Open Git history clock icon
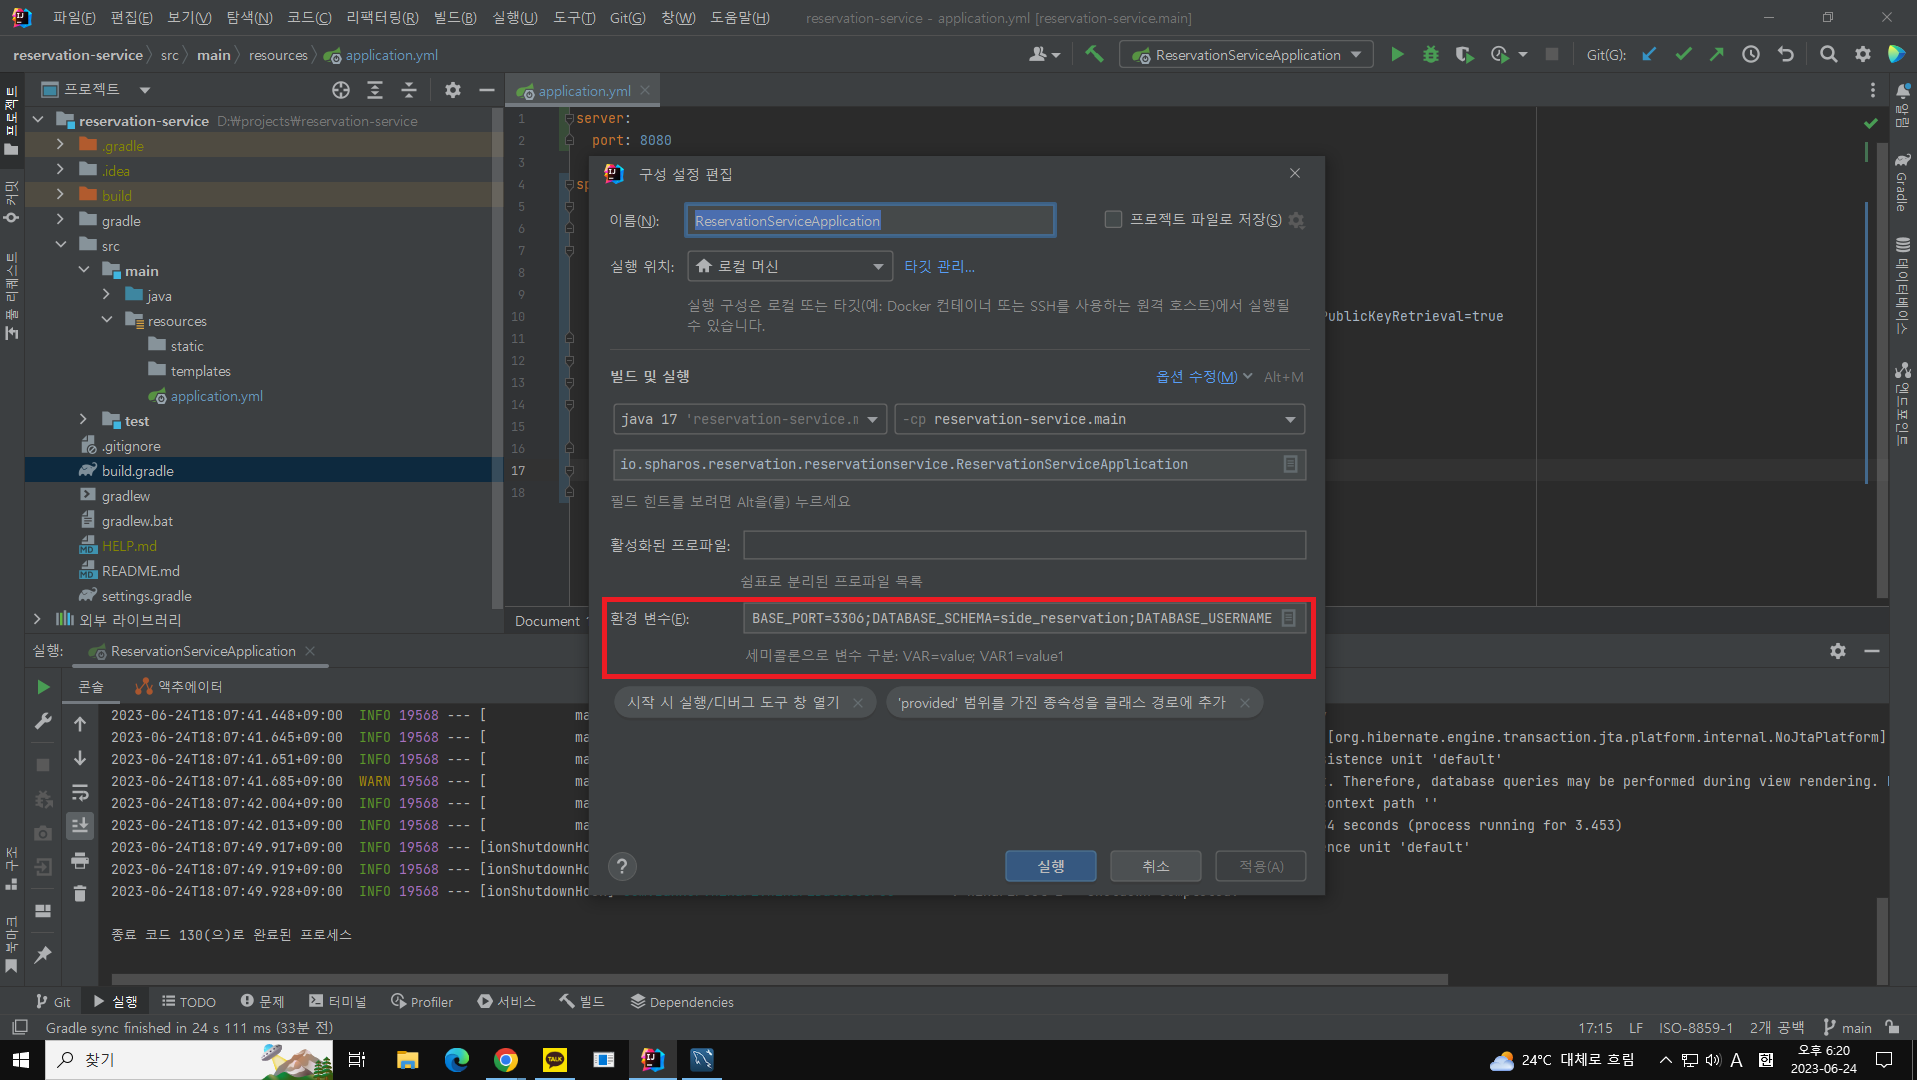This screenshot has height=1080, width=1917. pos(1751,55)
